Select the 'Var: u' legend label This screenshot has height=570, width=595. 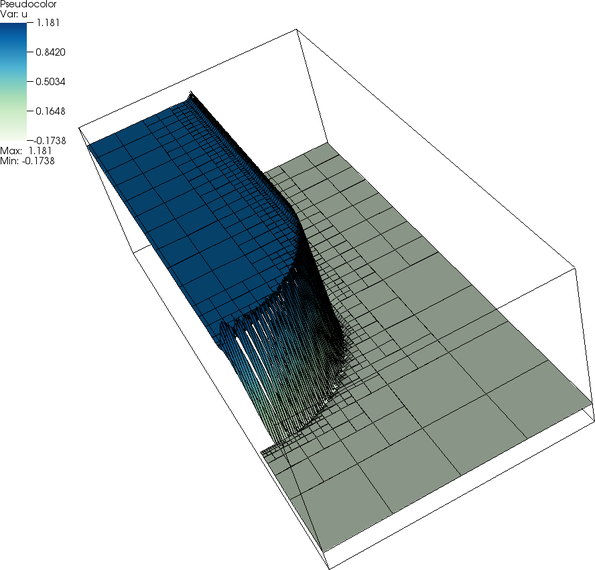click(x=14, y=14)
